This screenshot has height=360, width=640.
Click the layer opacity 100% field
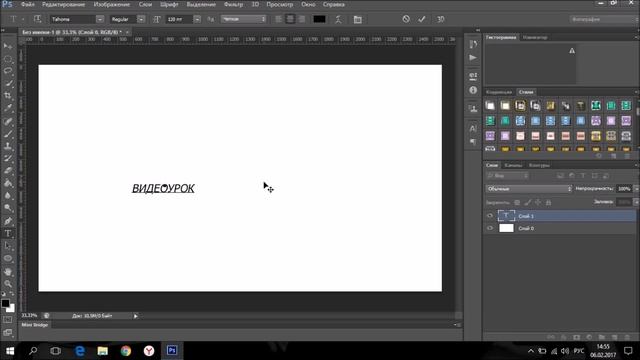[624, 189]
